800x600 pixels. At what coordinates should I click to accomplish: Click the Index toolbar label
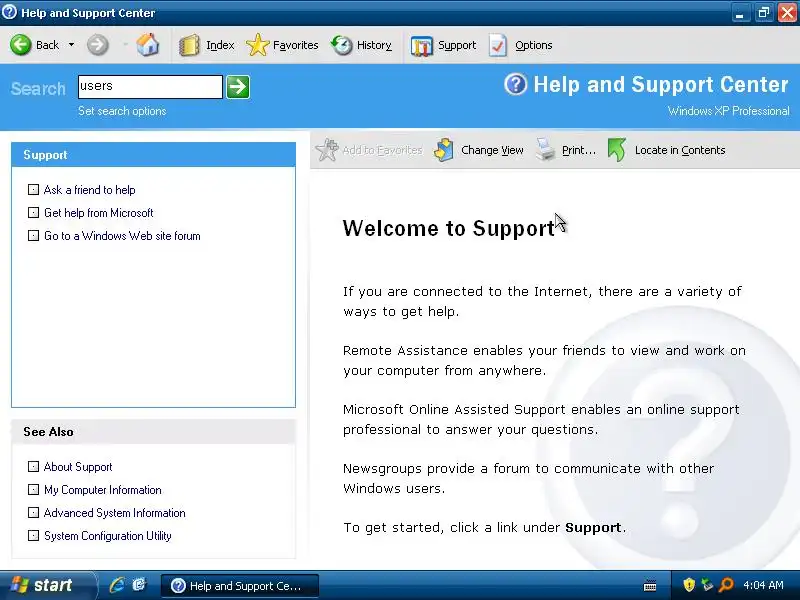tap(220, 45)
